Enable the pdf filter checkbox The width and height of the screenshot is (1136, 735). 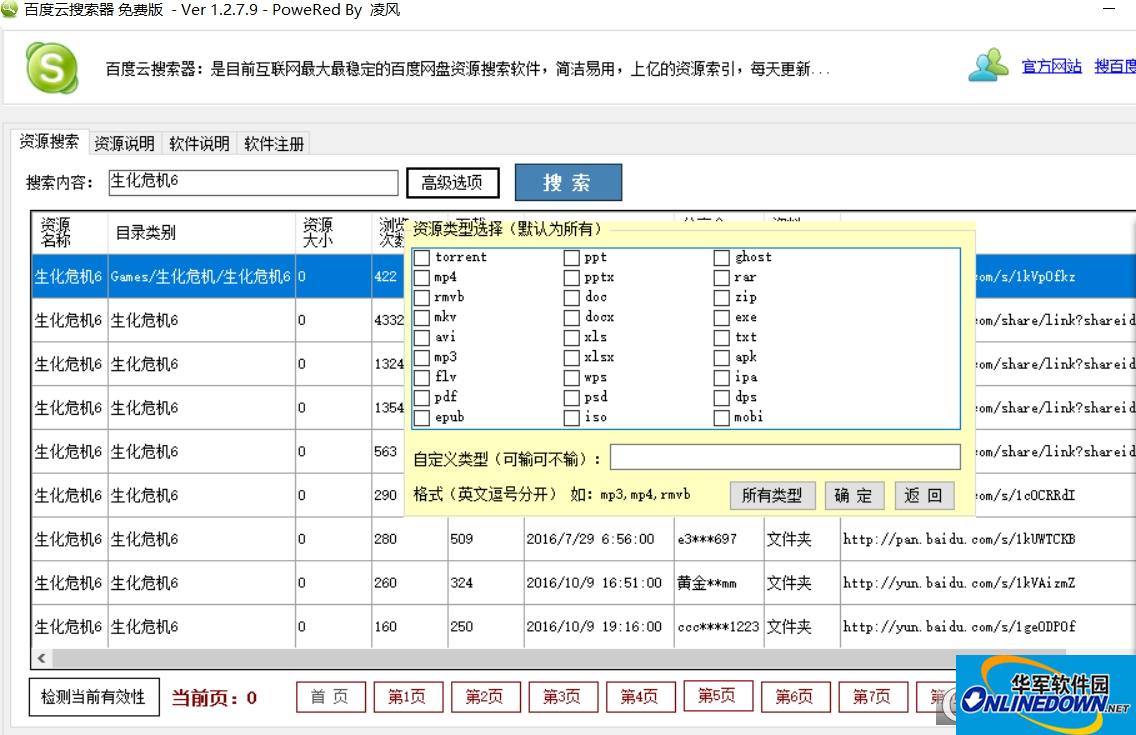tap(421, 397)
